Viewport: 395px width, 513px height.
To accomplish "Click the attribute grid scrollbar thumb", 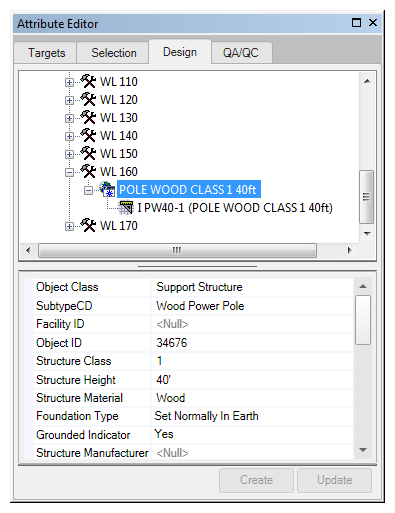I will [363, 320].
